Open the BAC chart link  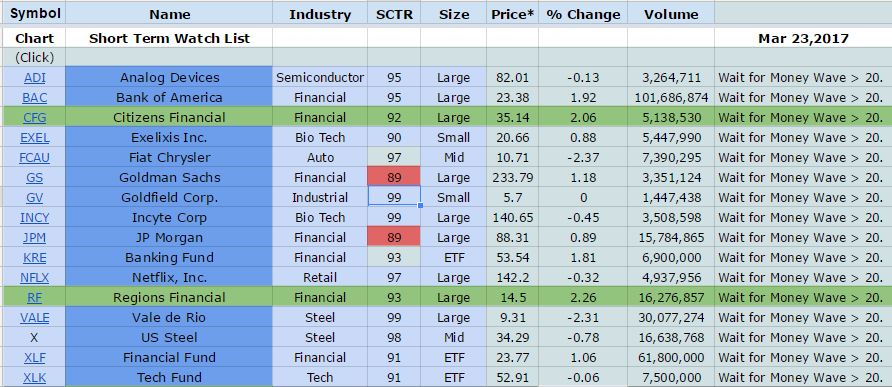click(x=34, y=98)
